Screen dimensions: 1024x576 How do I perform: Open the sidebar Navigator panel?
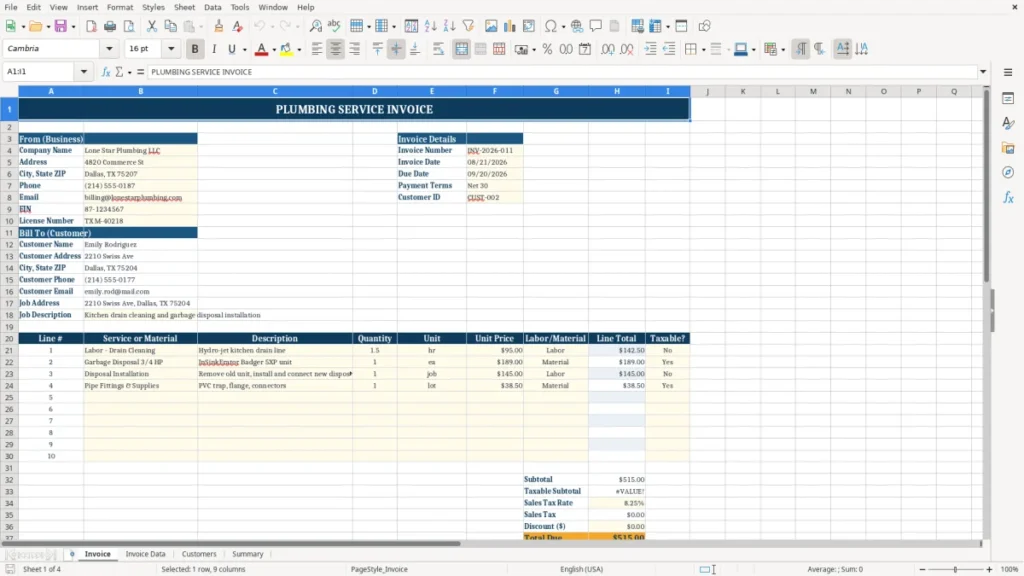point(1008,172)
